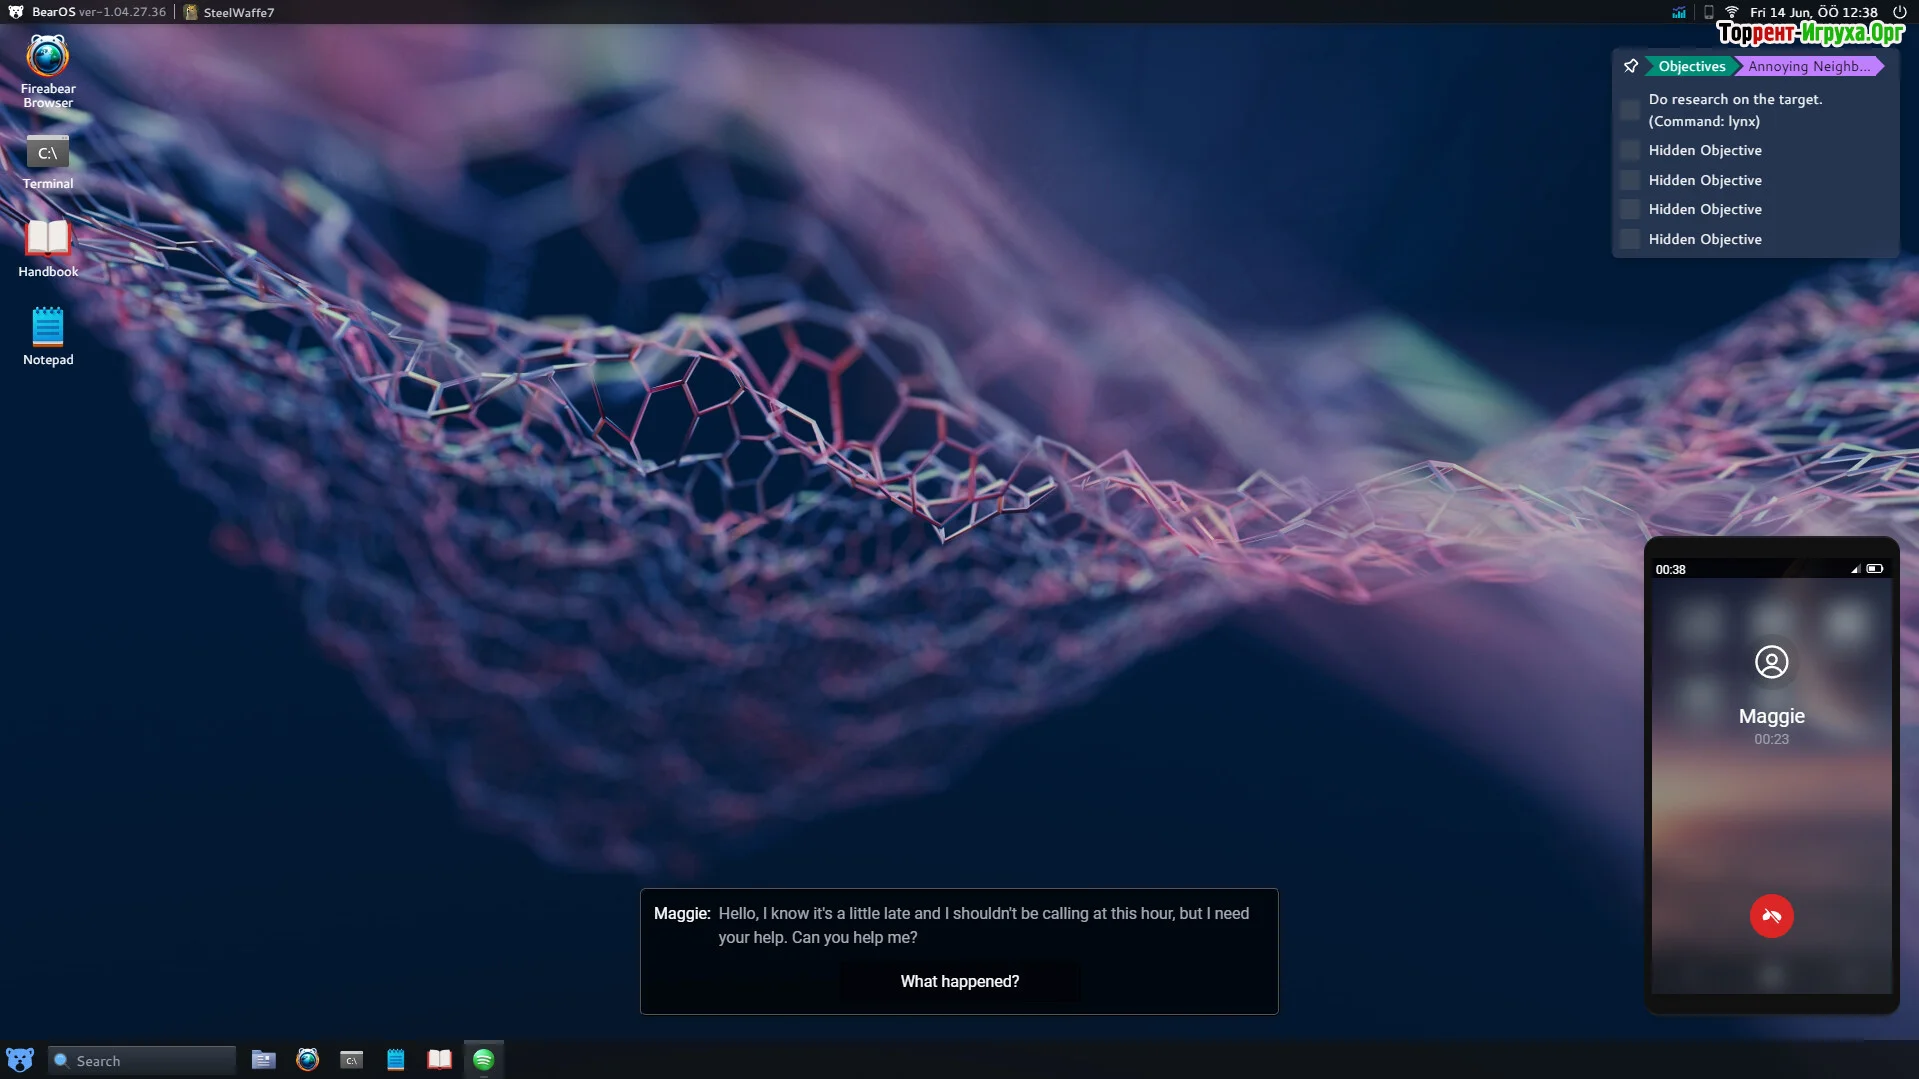Choose the "What happened?" dialogue reply
The width and height of the screenshot is (1919, 1079).
959,982
